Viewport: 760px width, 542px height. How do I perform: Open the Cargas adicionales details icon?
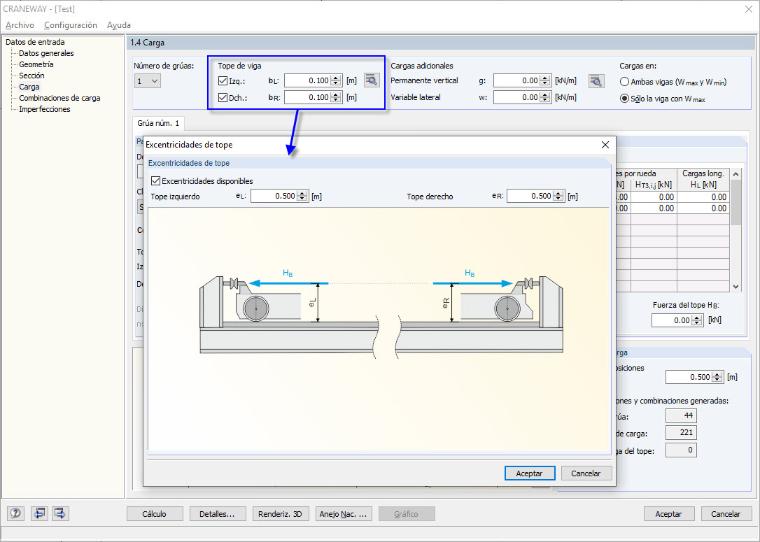click(596, 81)
